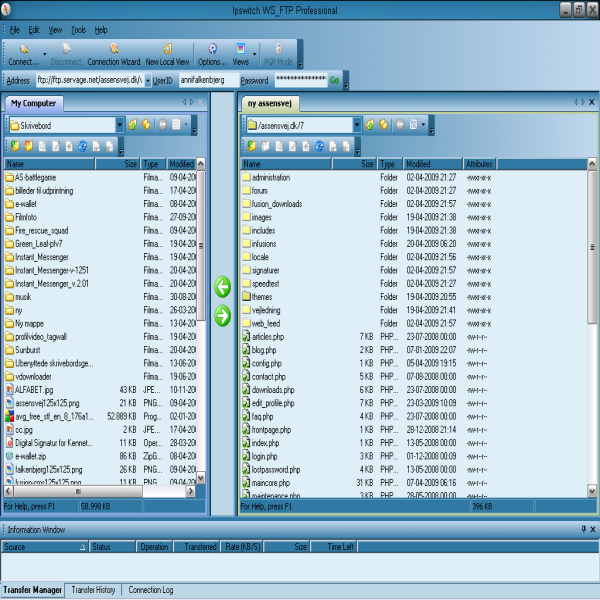Close the ny assensvej pane
Screen dimensions: 600x600
(592, 102)
